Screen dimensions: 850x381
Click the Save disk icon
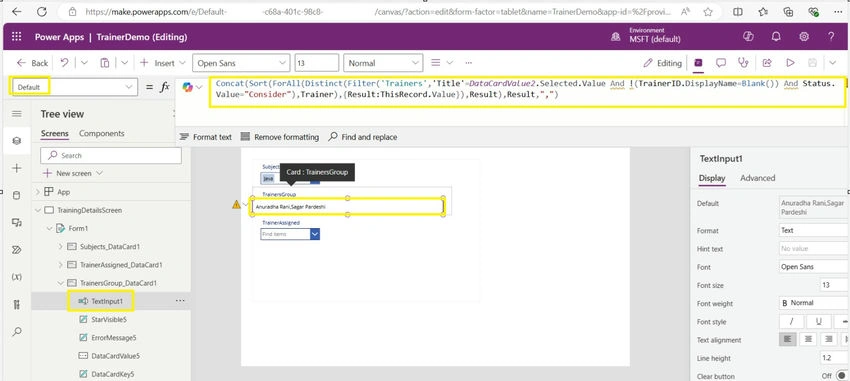coord(813,63)
